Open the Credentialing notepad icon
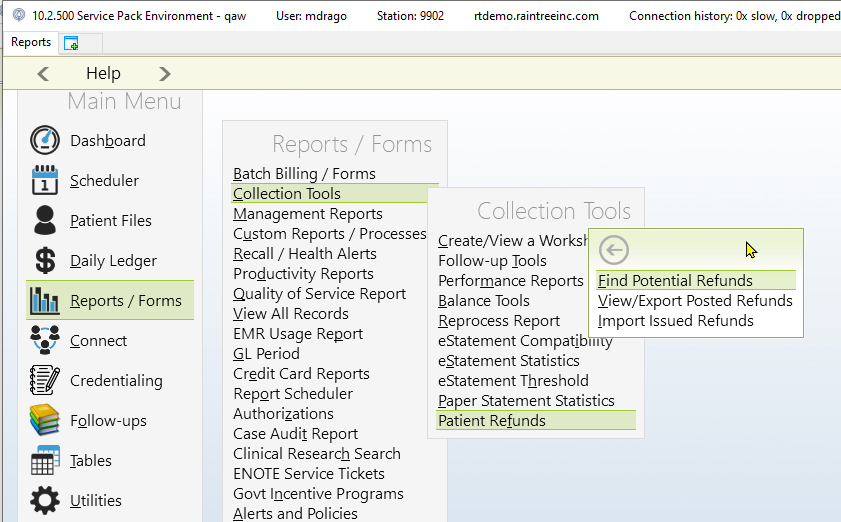 point(45,380)
